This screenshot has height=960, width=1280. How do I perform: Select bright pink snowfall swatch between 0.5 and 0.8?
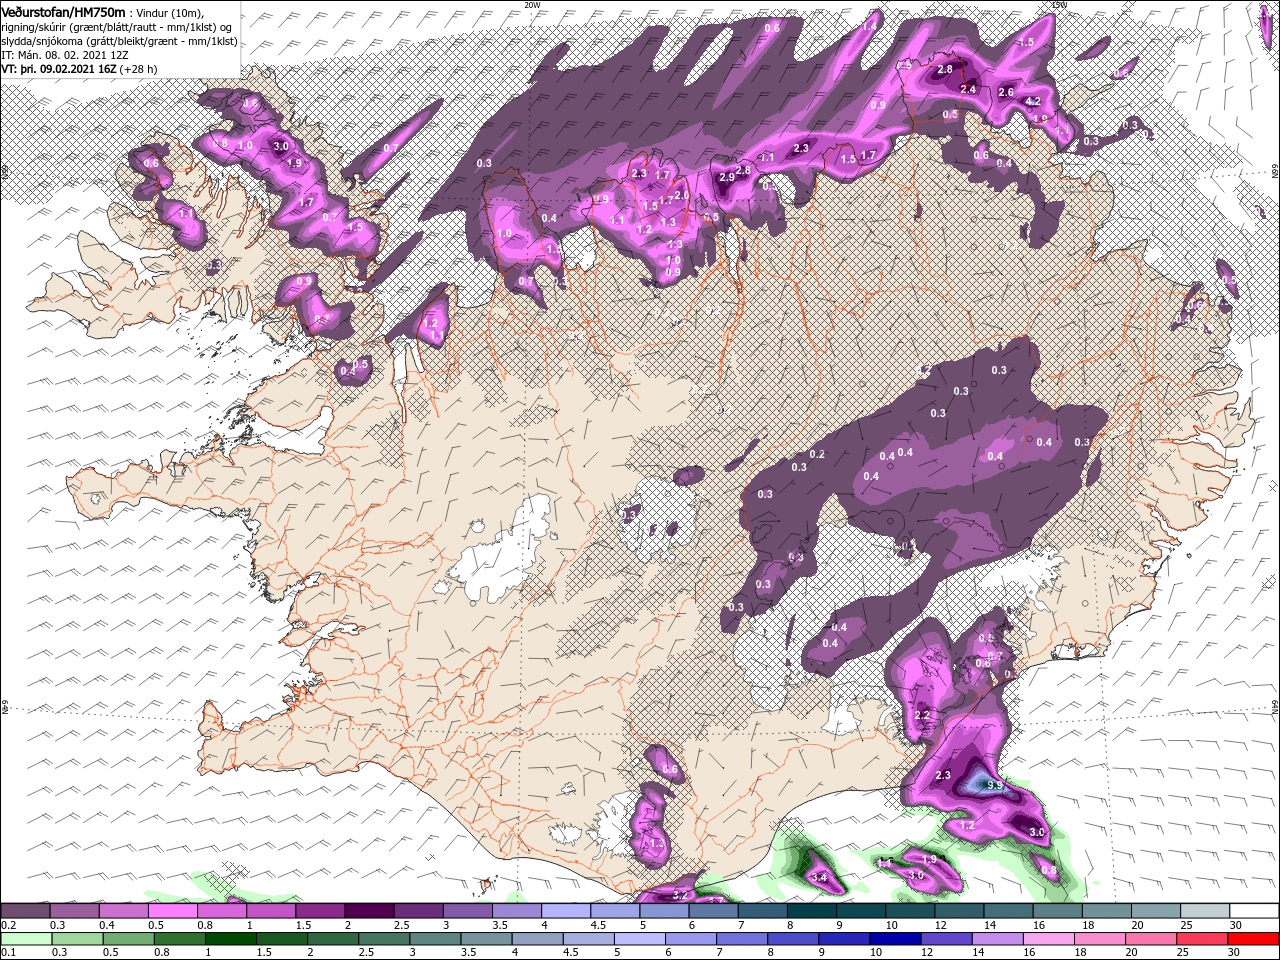[172, 911]
